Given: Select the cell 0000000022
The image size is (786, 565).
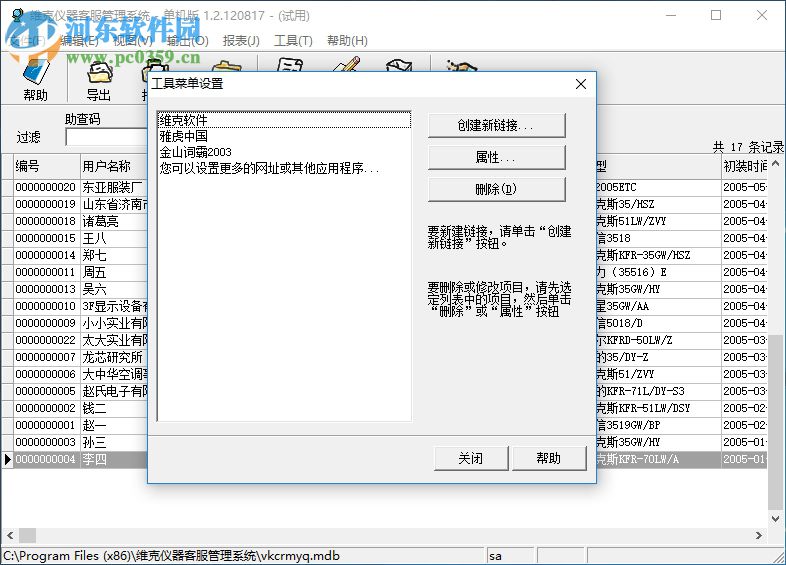Looking at the screenshot, I should point(46,340).
